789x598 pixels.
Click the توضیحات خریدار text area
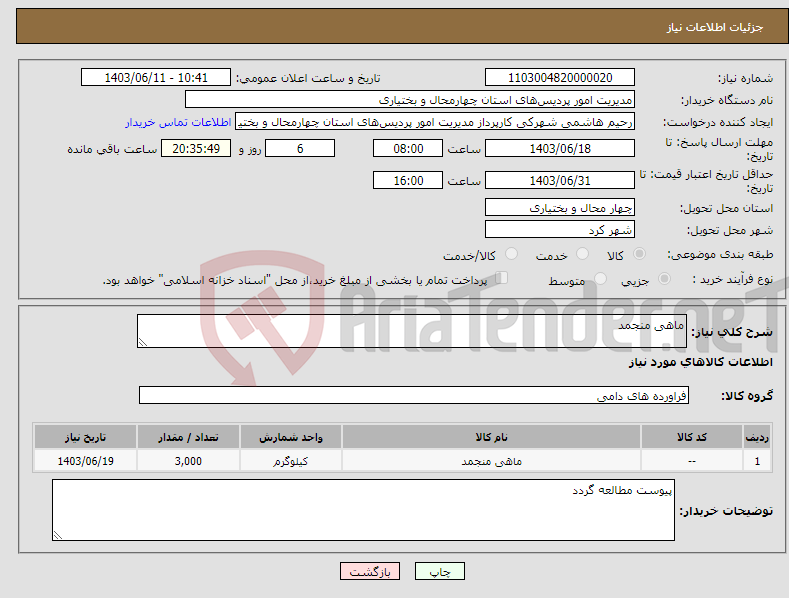pyautogui.click(x=363, y=510)
